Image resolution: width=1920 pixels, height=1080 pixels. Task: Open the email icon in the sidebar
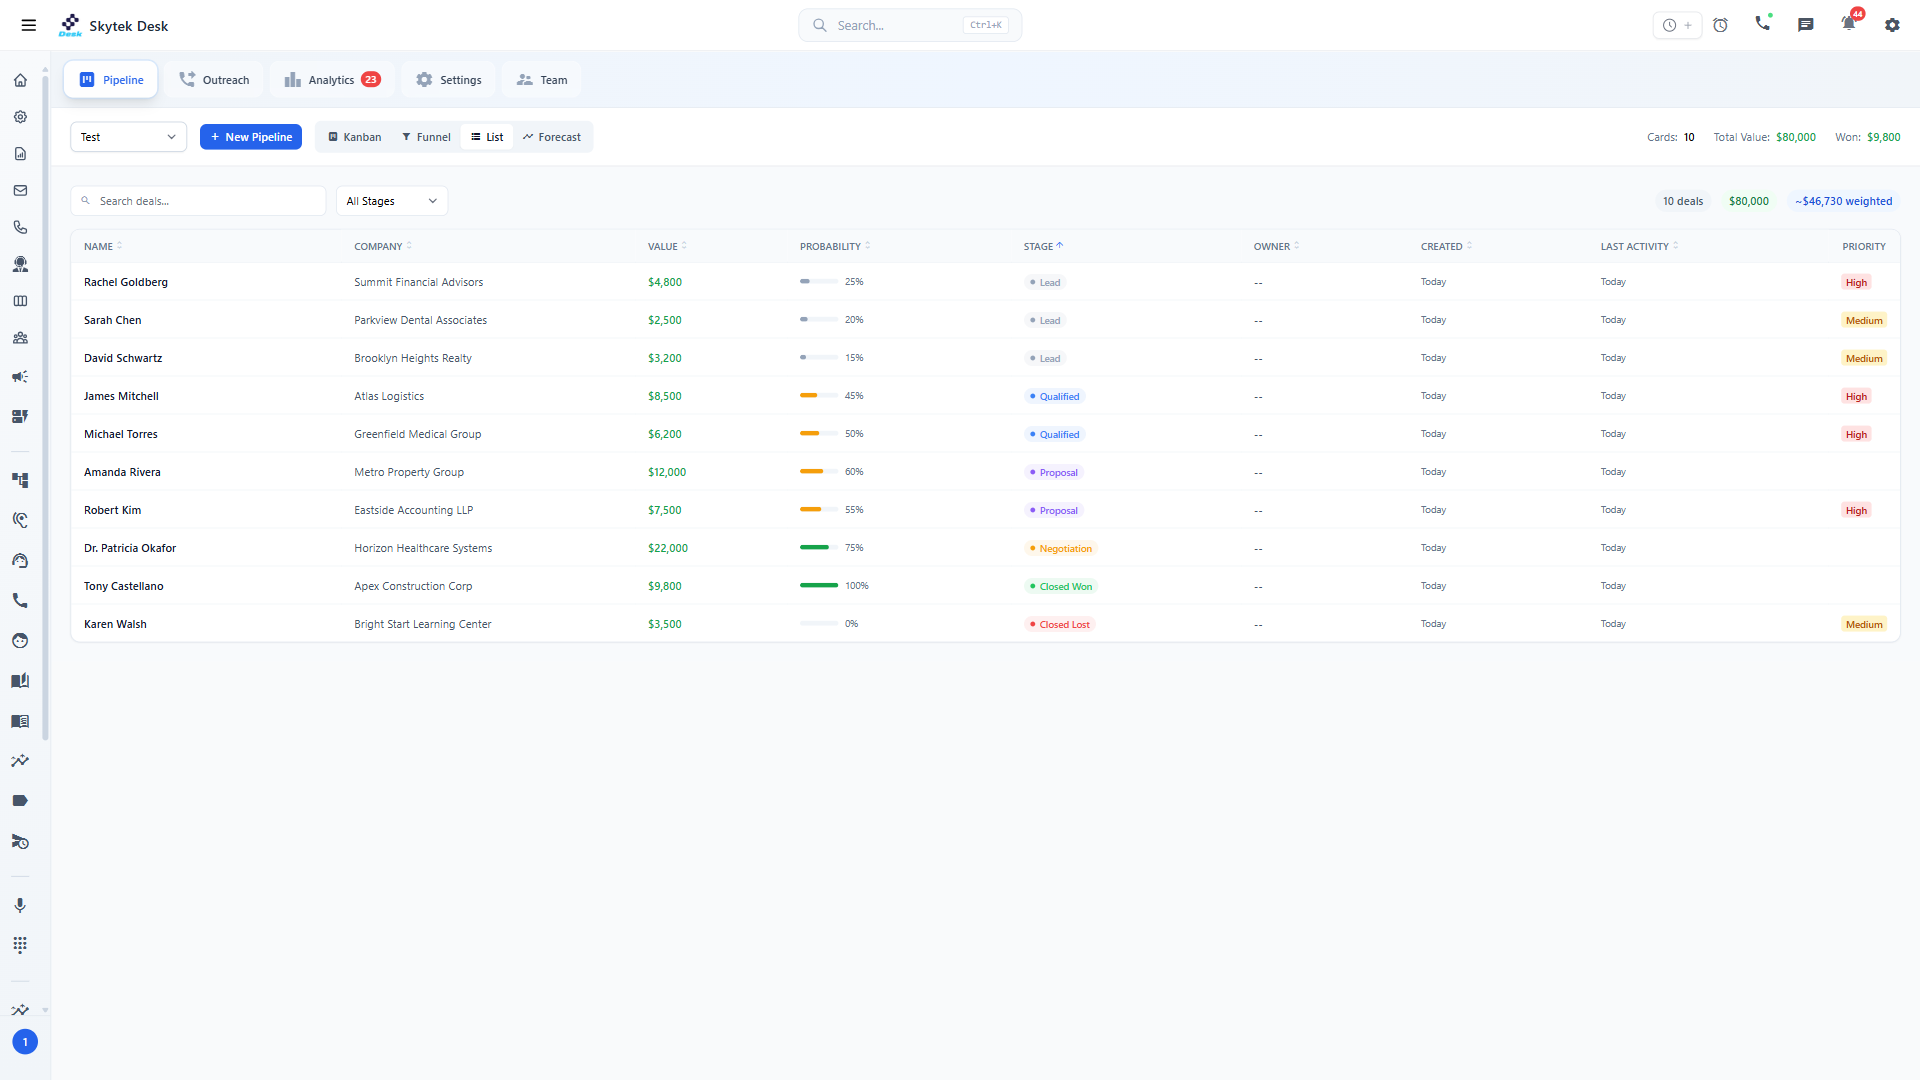(20, 190)
